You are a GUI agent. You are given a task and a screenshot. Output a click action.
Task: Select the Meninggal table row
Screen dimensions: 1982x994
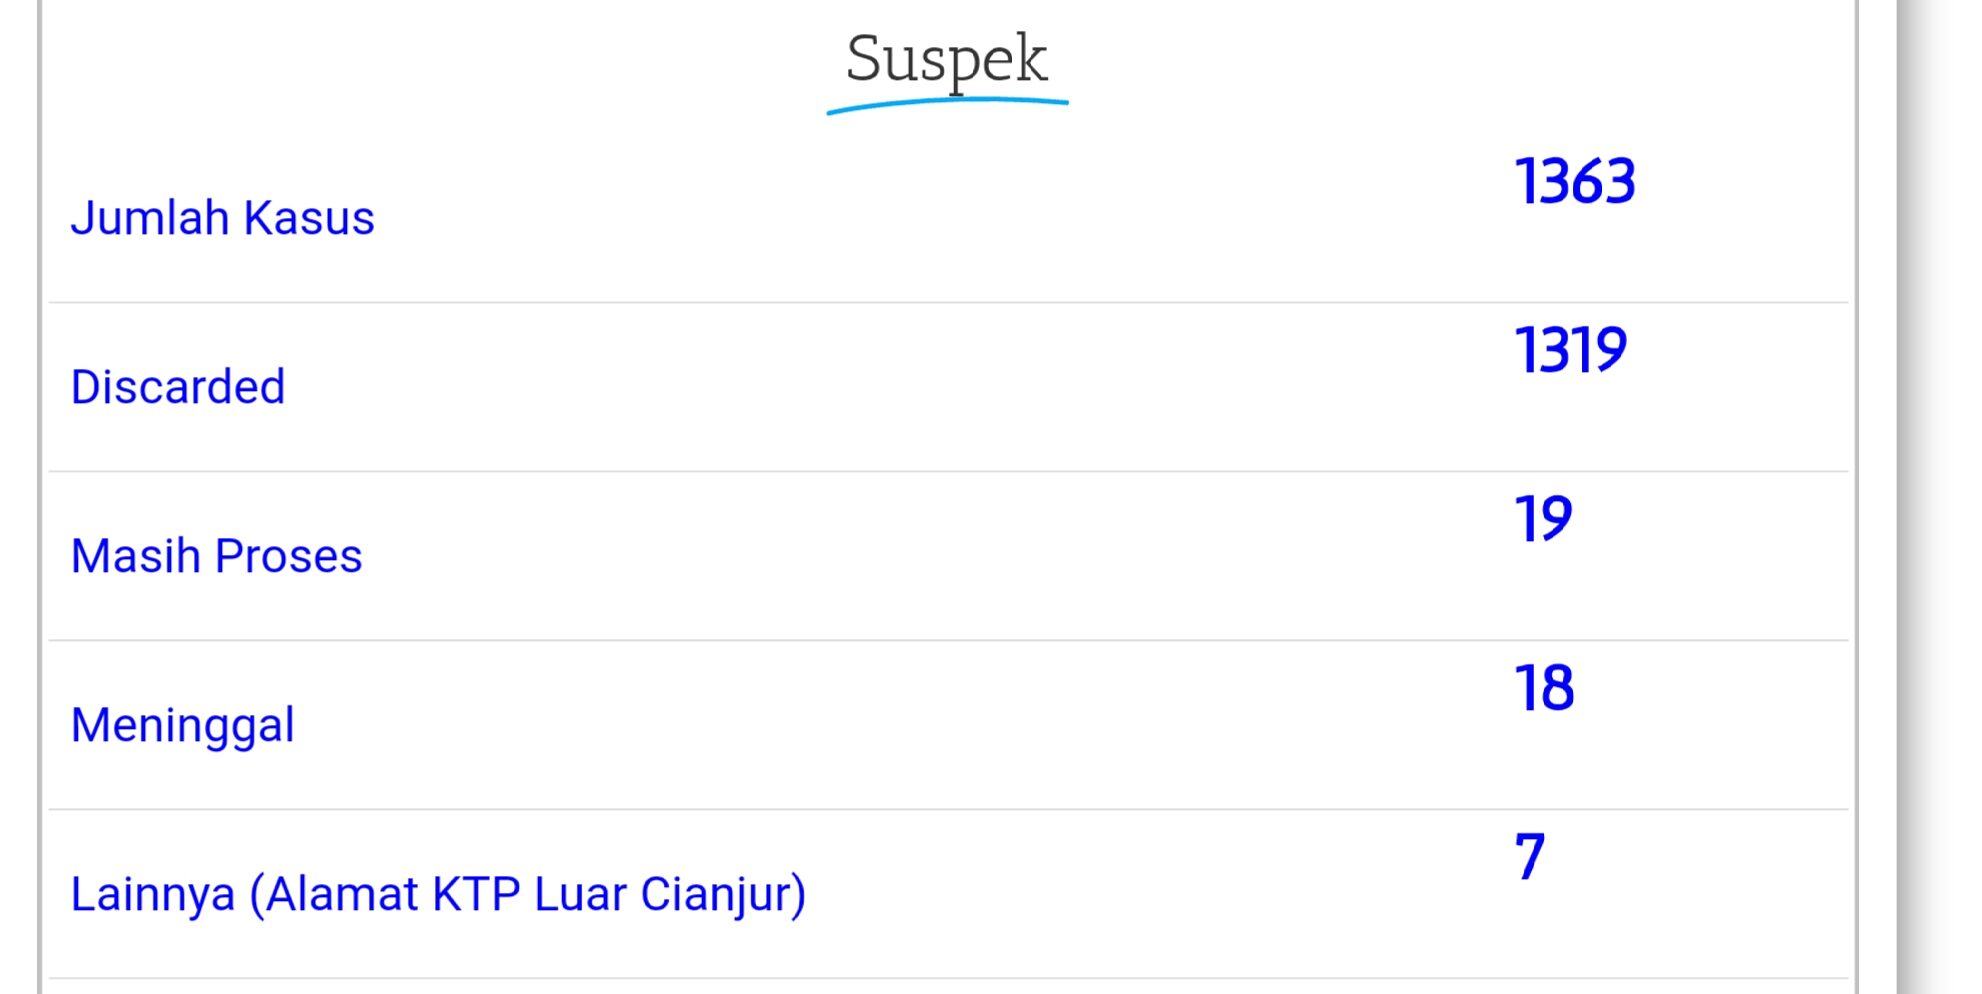(948, 725)
